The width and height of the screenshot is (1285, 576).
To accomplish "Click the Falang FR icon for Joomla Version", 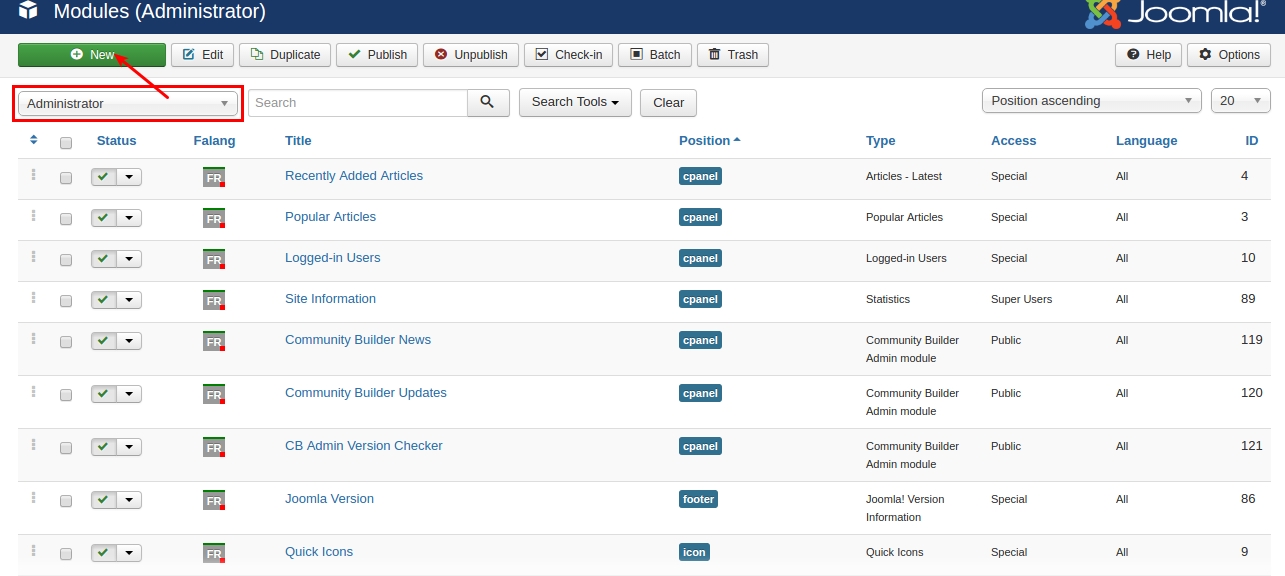I will 214,500.
